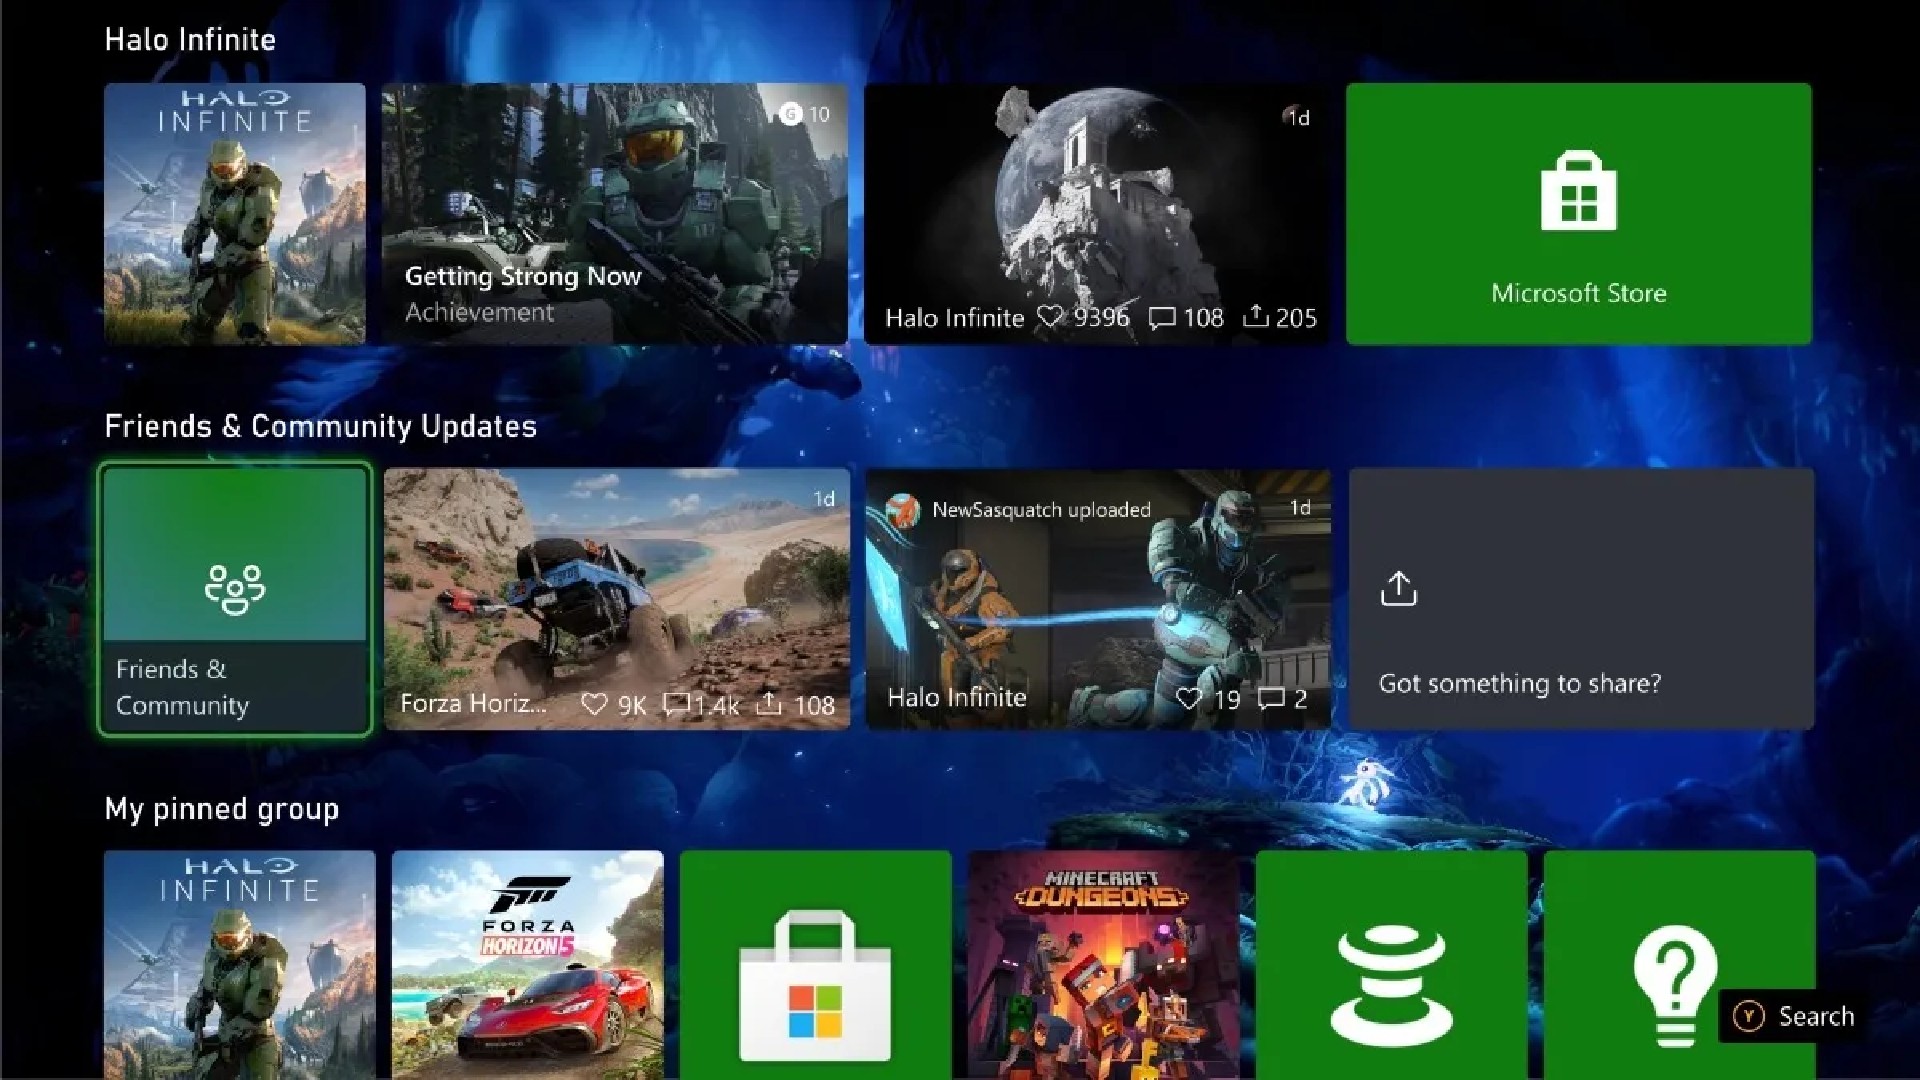Click the 9K likes heart on the Forza post
Screen dimensions: 1920x1080
(x=597, y=704)
